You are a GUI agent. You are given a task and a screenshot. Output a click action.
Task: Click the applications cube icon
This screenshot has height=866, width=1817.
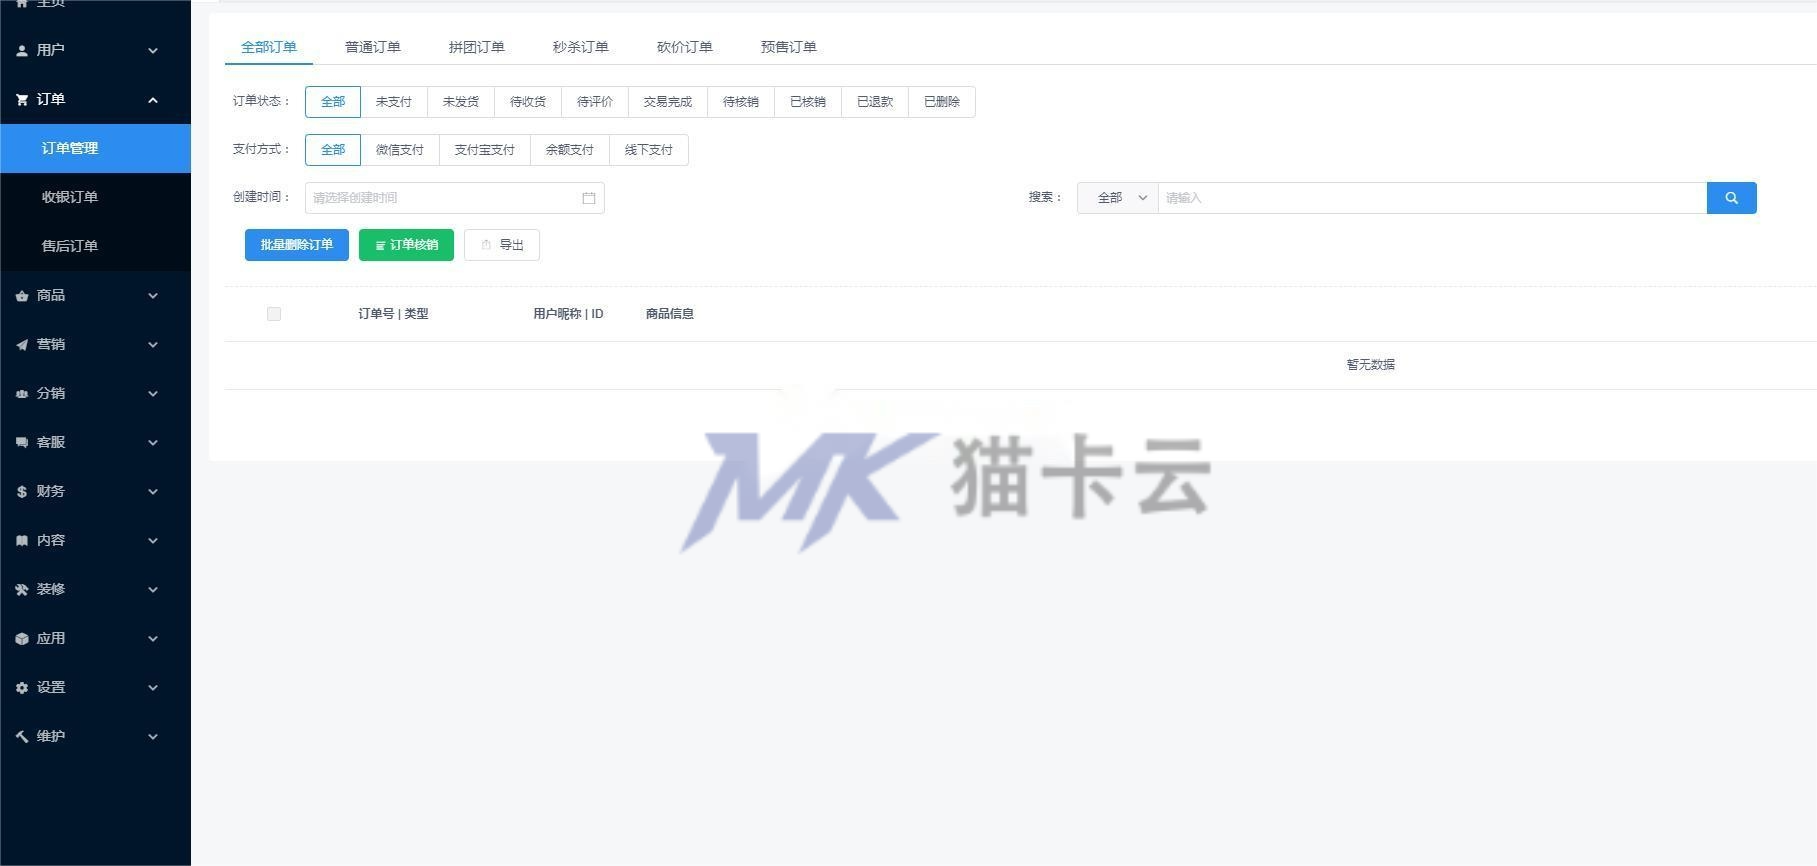(22, 638)
